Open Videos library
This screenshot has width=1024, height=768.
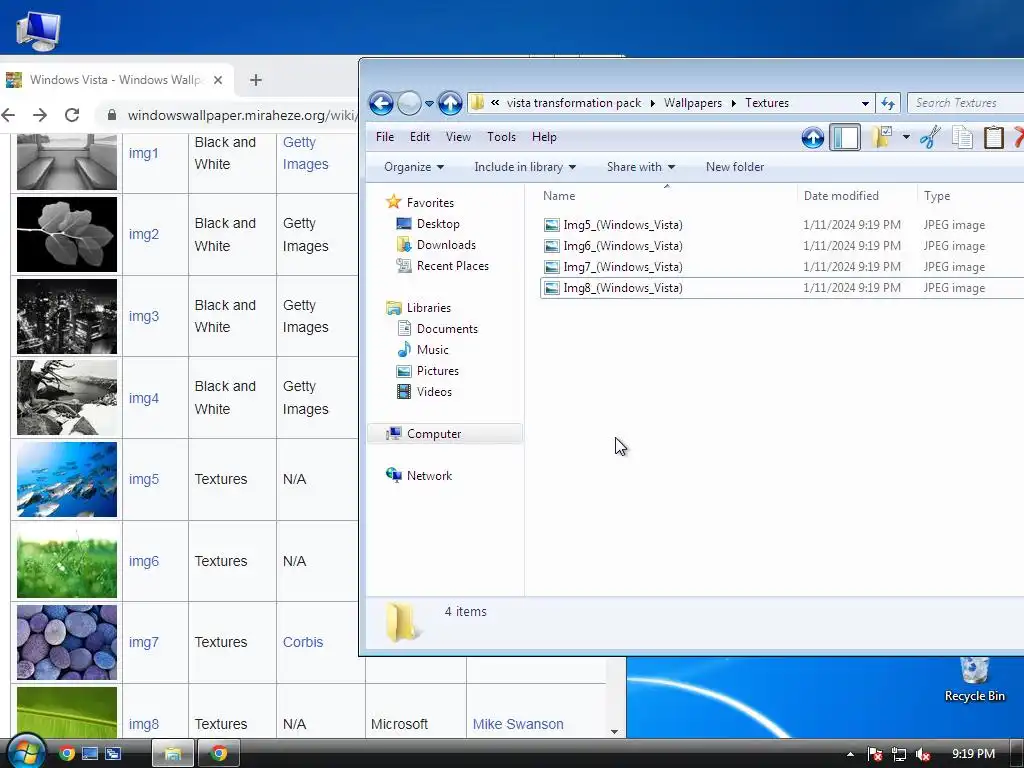click(x=434, y=391)
